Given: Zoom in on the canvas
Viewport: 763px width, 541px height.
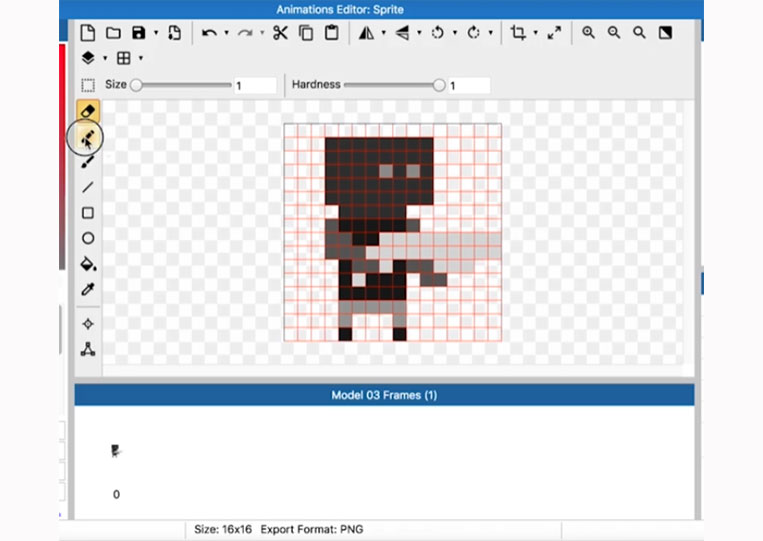Looking at the screenshot, I should pos(588,33).
